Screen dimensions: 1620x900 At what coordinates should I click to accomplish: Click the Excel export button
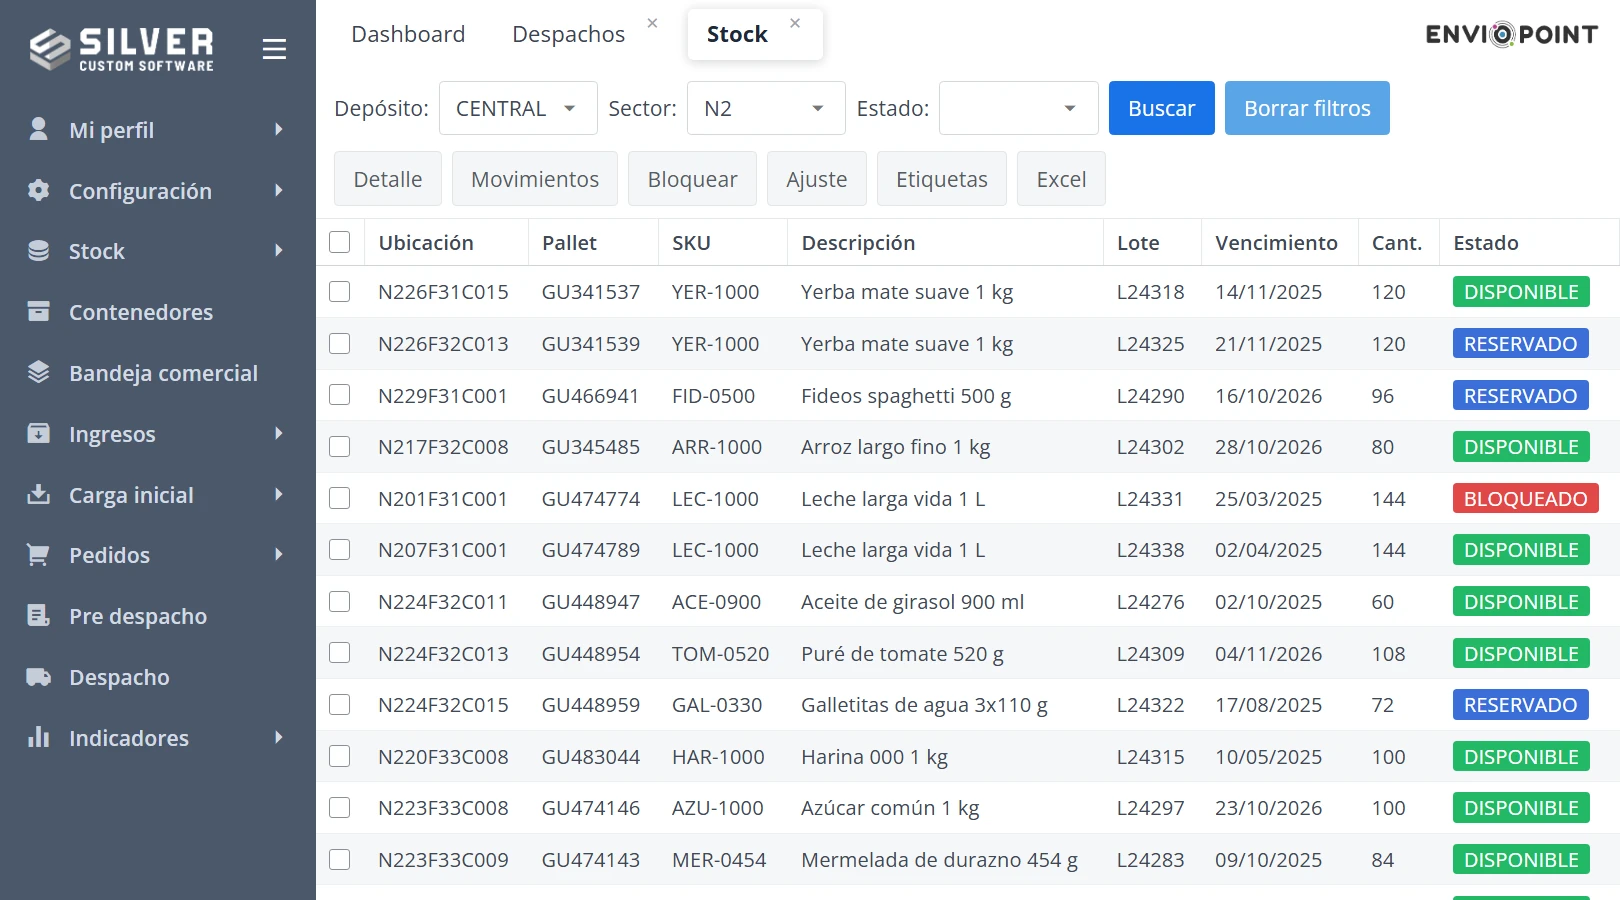click(x=1061, y=179)
